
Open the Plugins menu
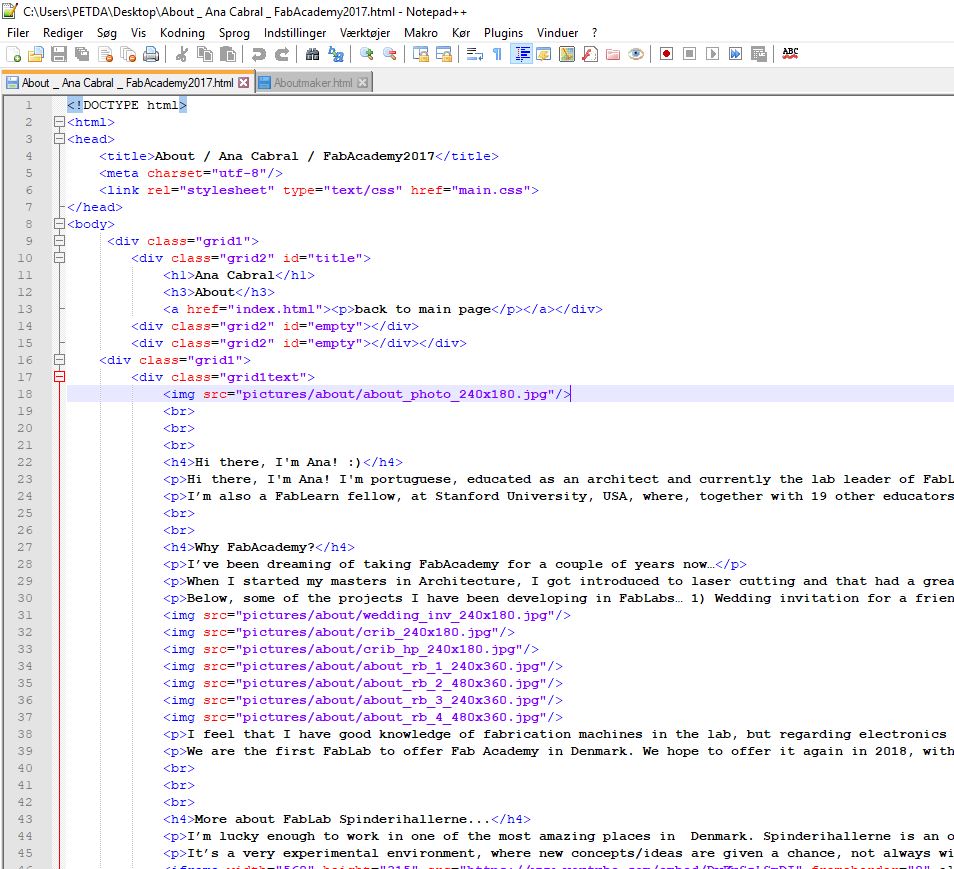(x=503, y=32)
